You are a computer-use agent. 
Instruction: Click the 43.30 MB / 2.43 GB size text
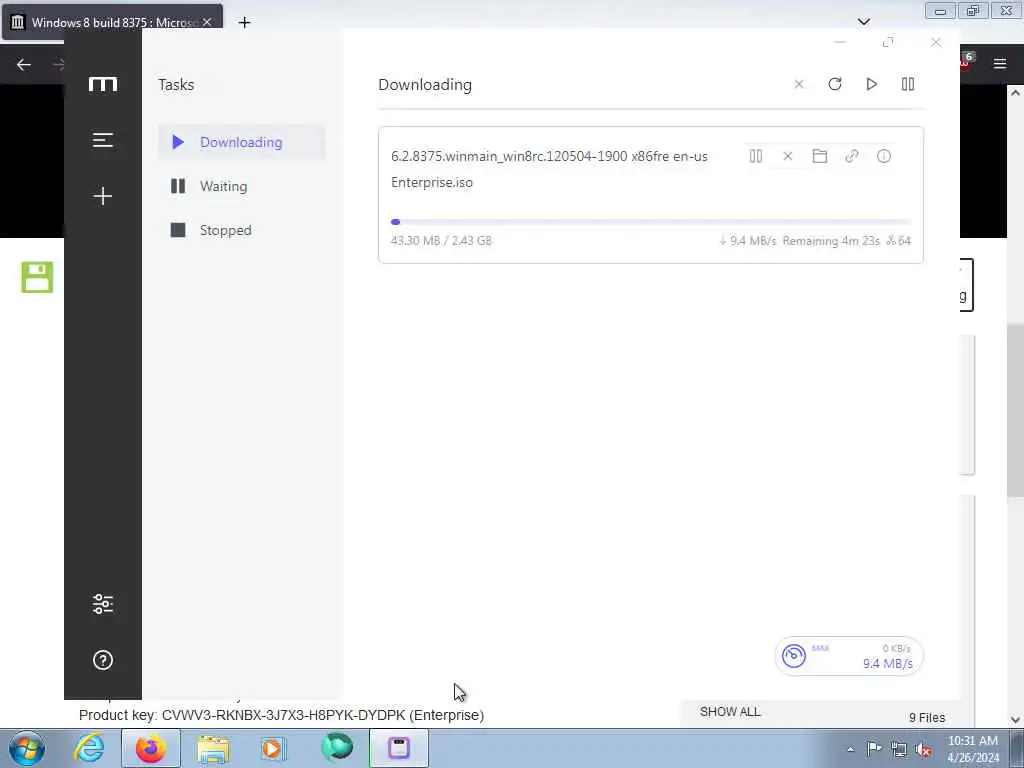(441, 240)
